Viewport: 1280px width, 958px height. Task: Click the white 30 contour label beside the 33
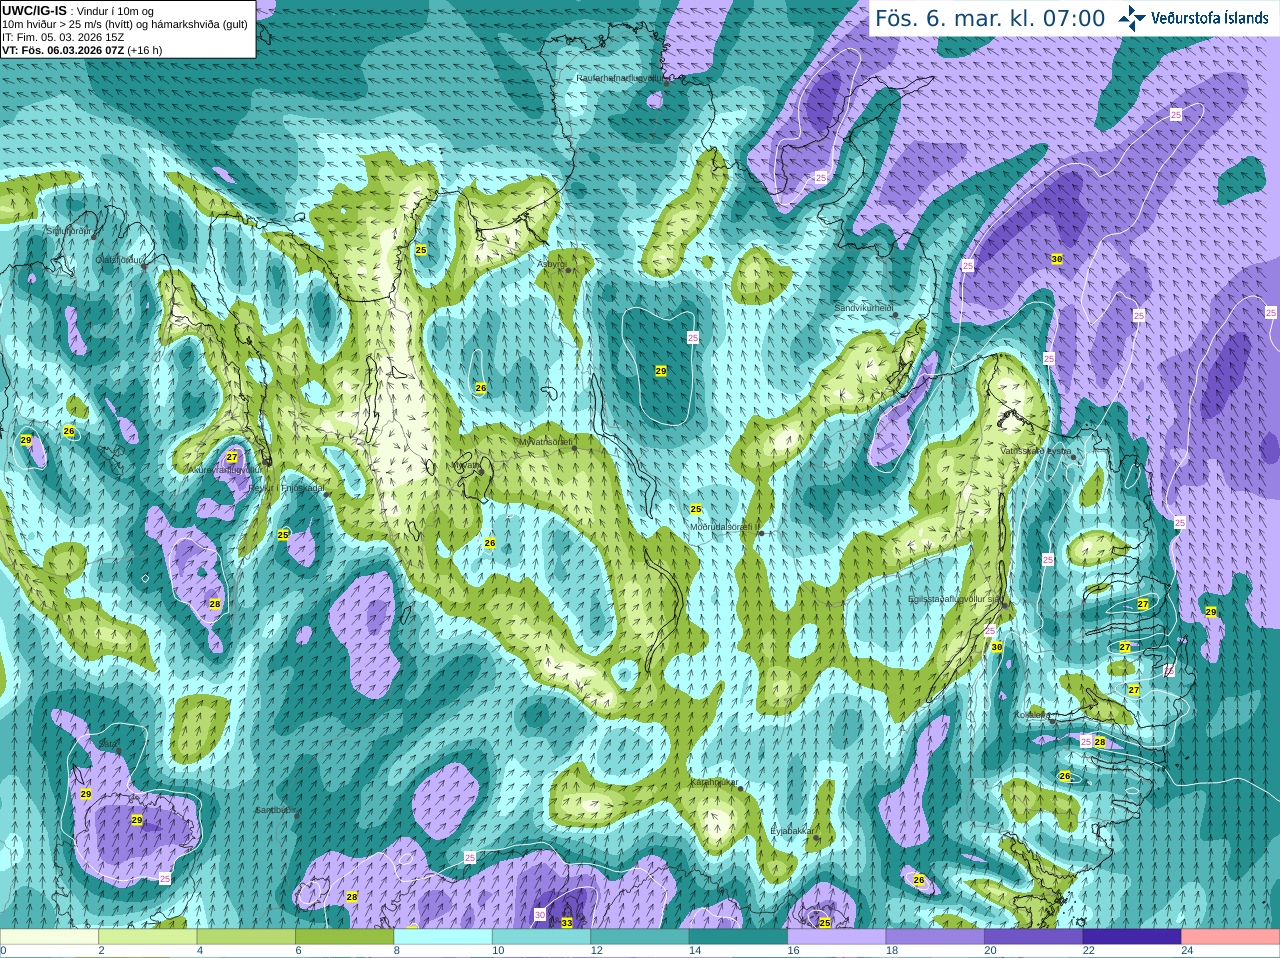[x=540, y=914]
